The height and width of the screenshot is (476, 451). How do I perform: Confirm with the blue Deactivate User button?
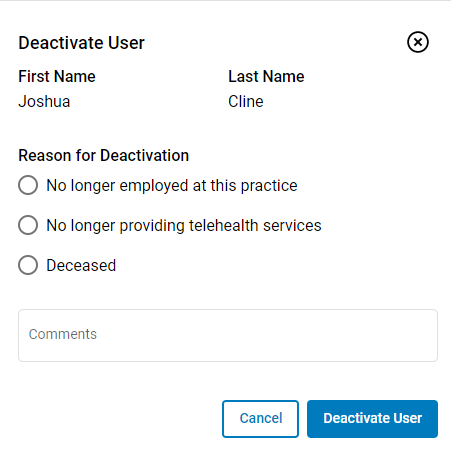pos(372,419)
